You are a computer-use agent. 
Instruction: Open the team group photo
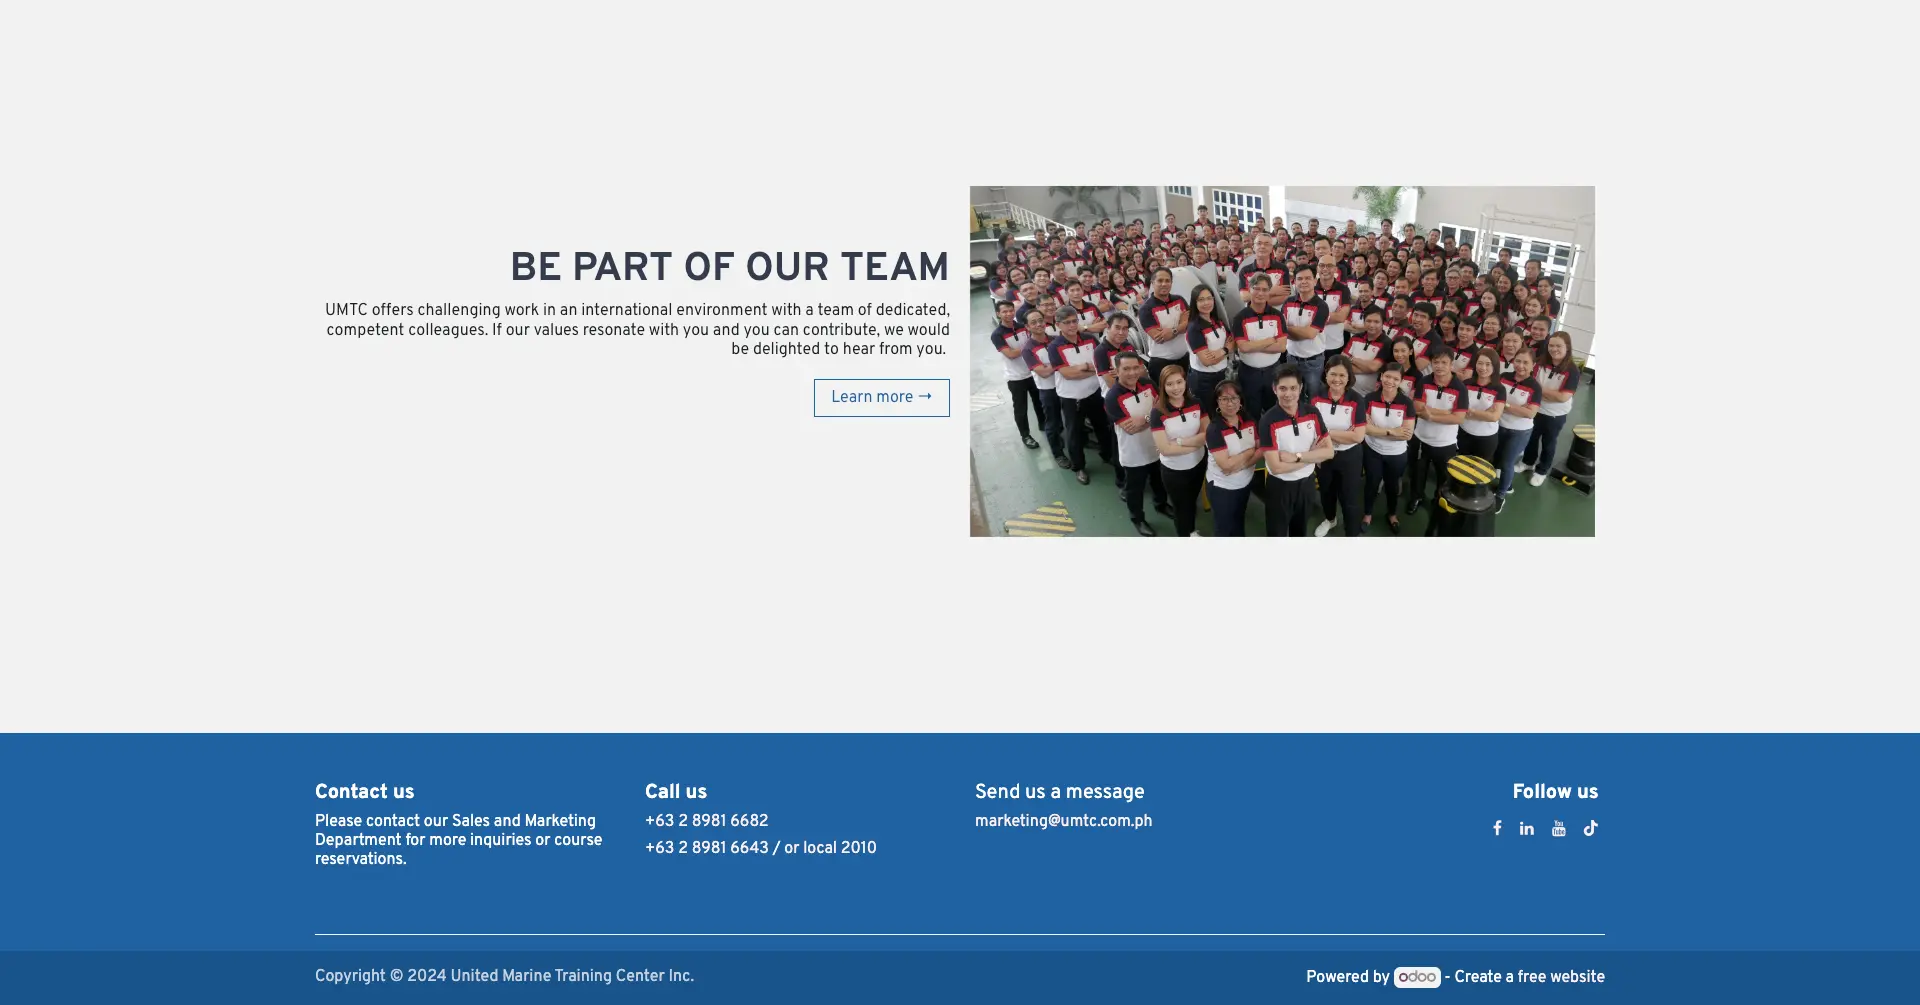click(1282, 361)
